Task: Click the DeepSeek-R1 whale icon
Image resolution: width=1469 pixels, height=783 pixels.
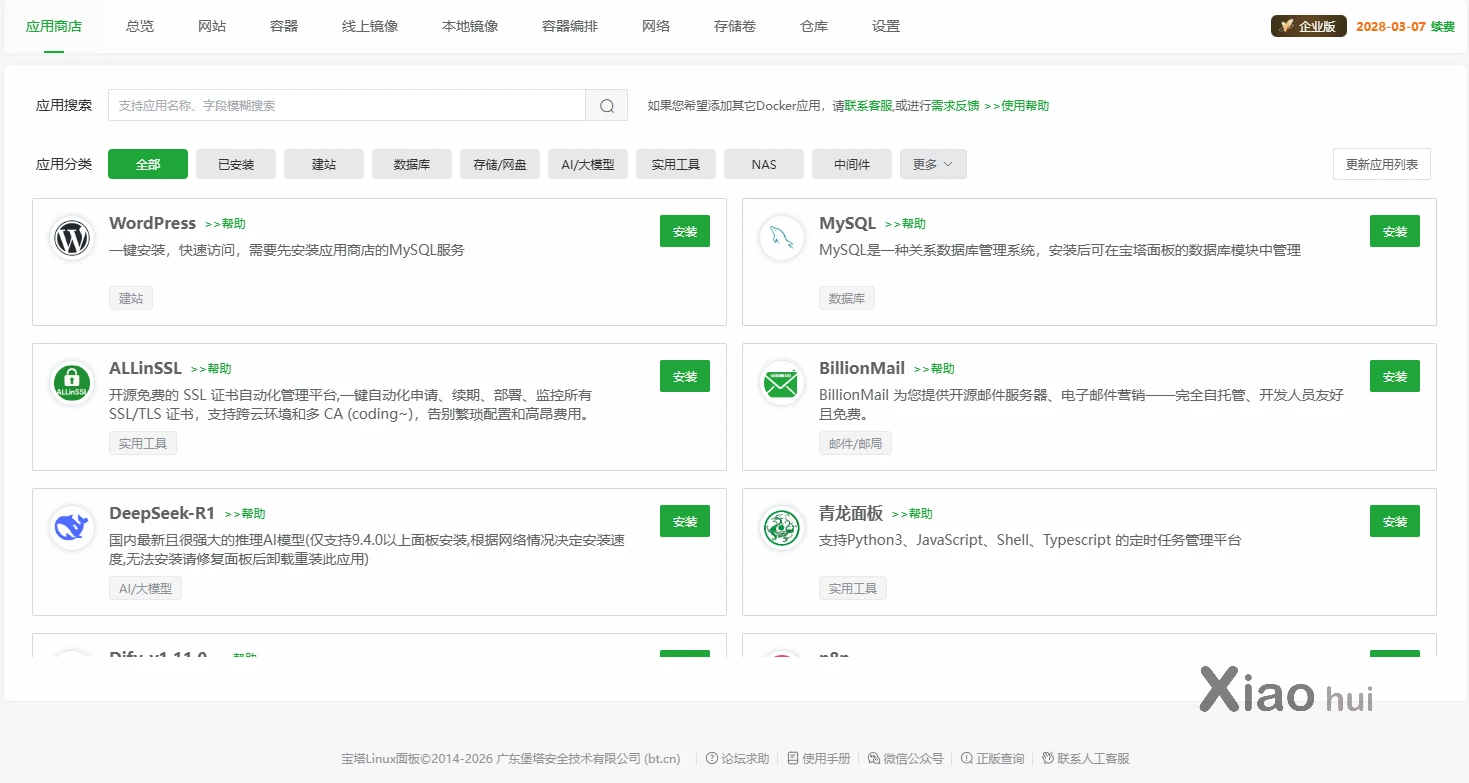Action: point(72,529)
